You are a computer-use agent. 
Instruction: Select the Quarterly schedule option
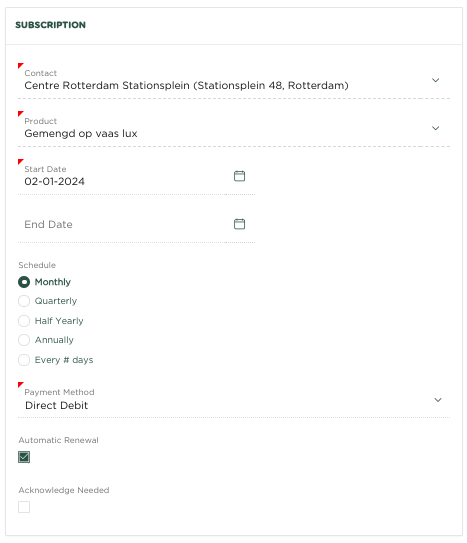24,301
